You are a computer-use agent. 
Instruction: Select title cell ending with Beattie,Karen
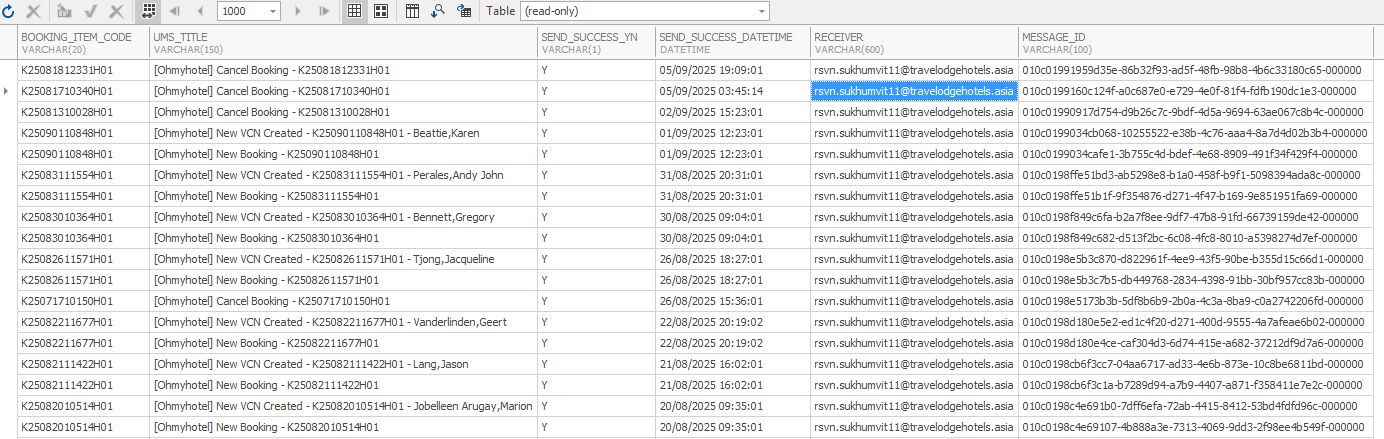[x=344, y=133]
